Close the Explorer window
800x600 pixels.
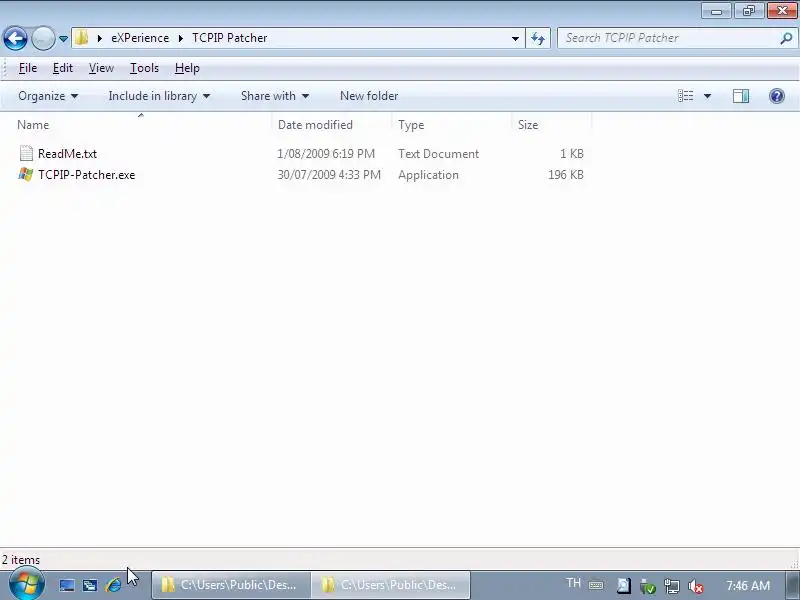(782, 11)
